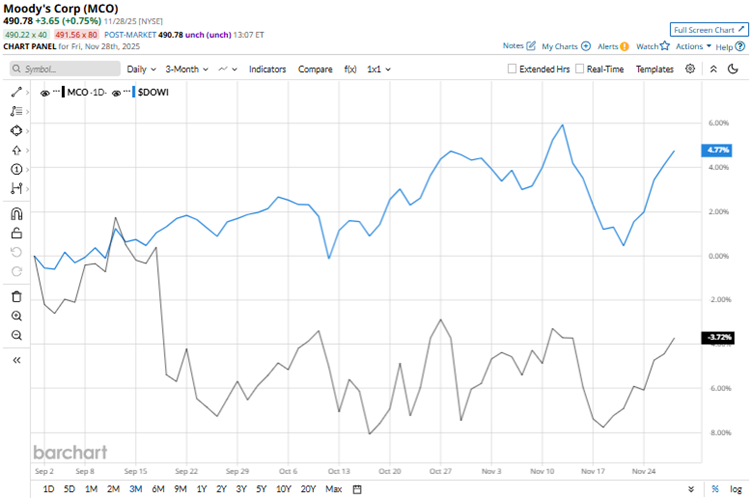Expand the bottom panel double chevron
Screen dimensions: 752x498
click(691, 489)
